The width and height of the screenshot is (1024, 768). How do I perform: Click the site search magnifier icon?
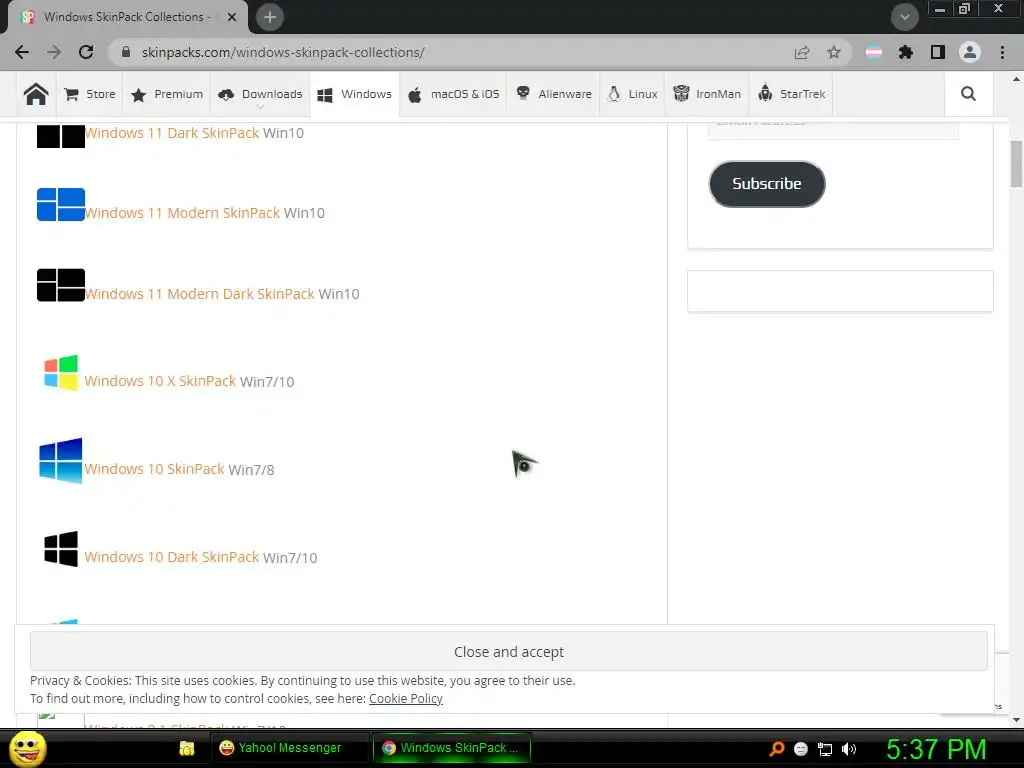point(968,94)
